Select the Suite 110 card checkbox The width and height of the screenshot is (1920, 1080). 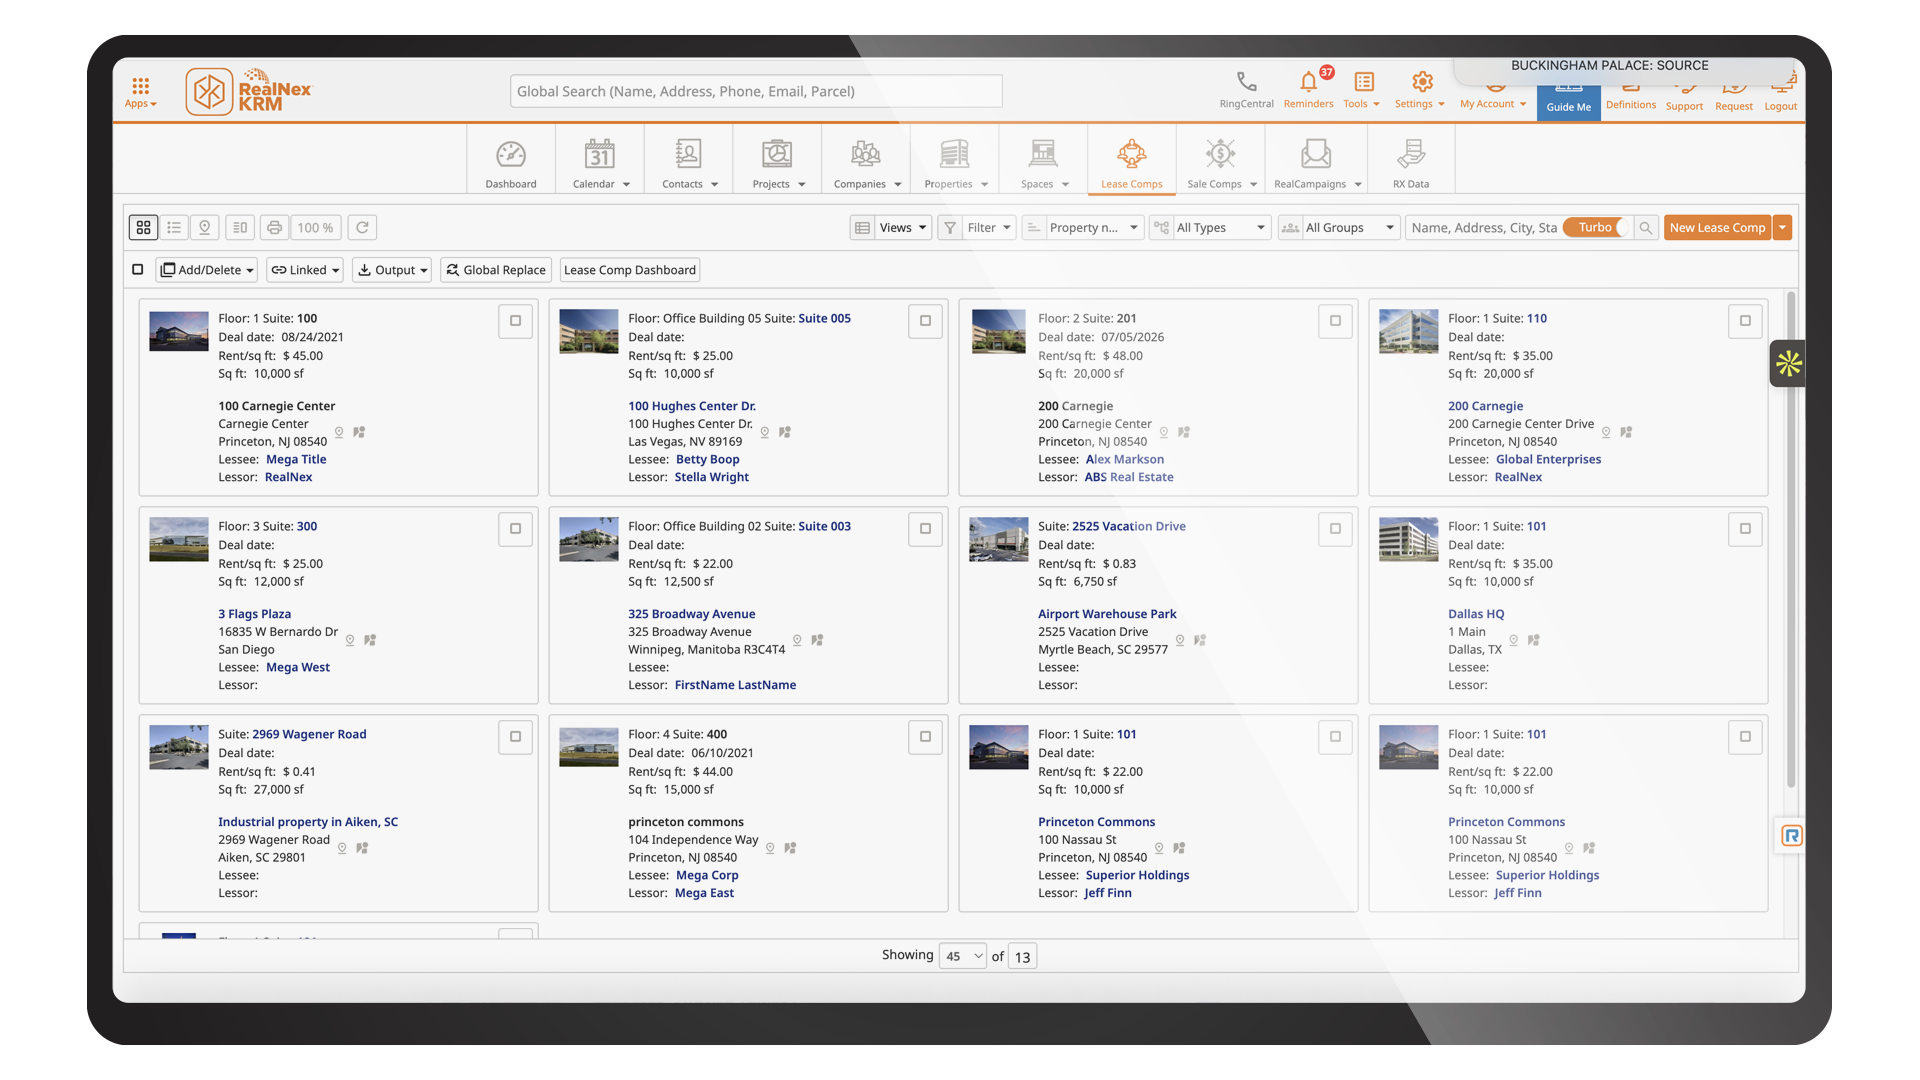(x=1745, y=321)
